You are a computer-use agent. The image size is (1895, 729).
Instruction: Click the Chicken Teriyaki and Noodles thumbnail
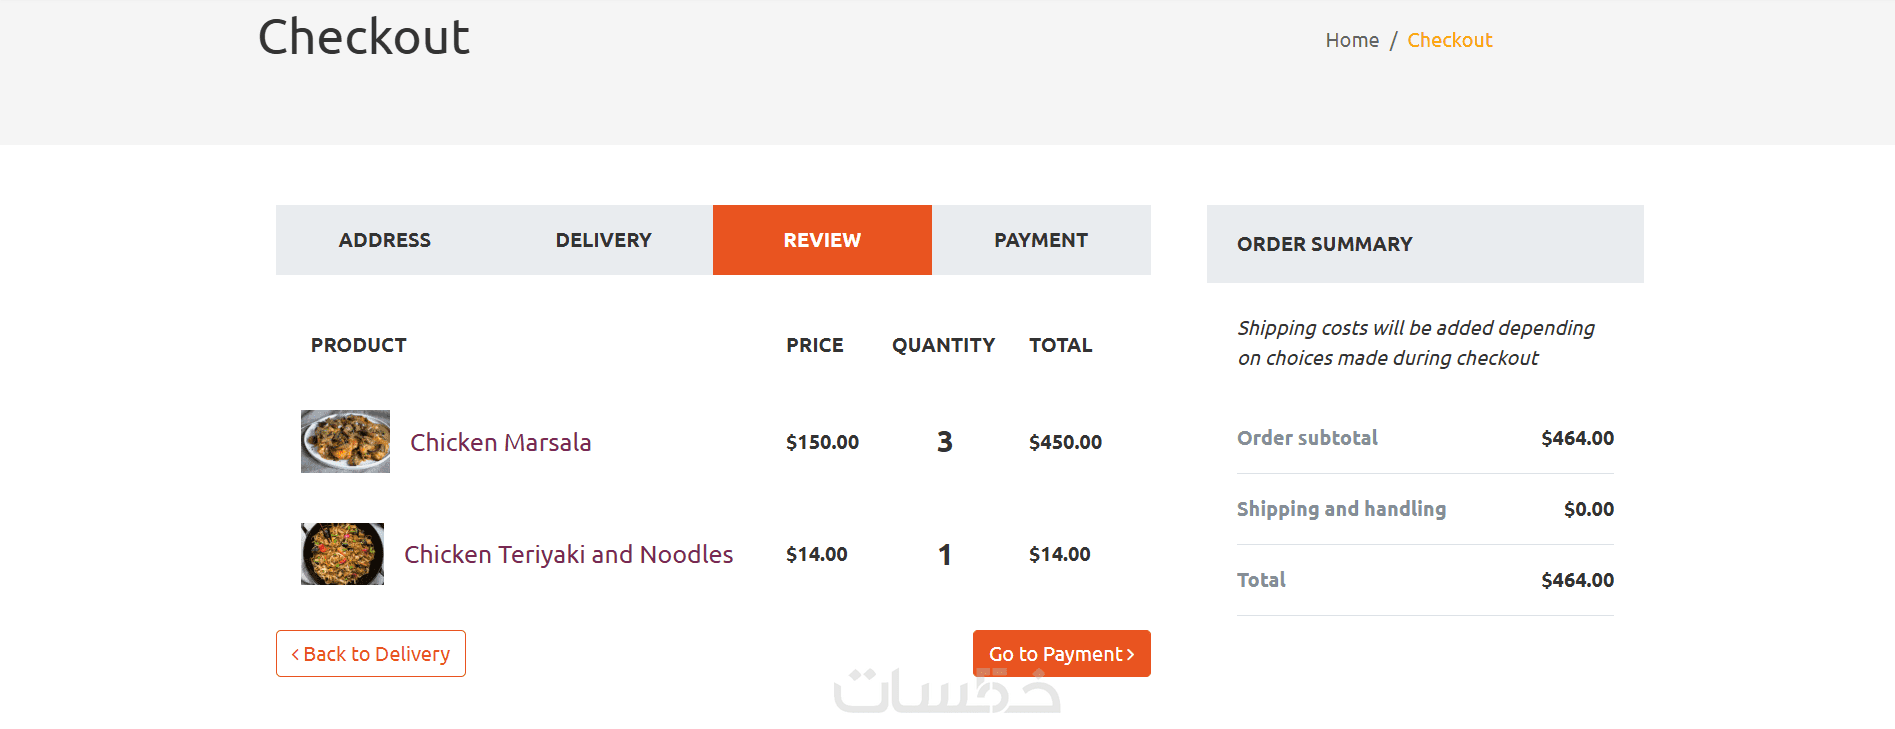click(x=342, y=554)
